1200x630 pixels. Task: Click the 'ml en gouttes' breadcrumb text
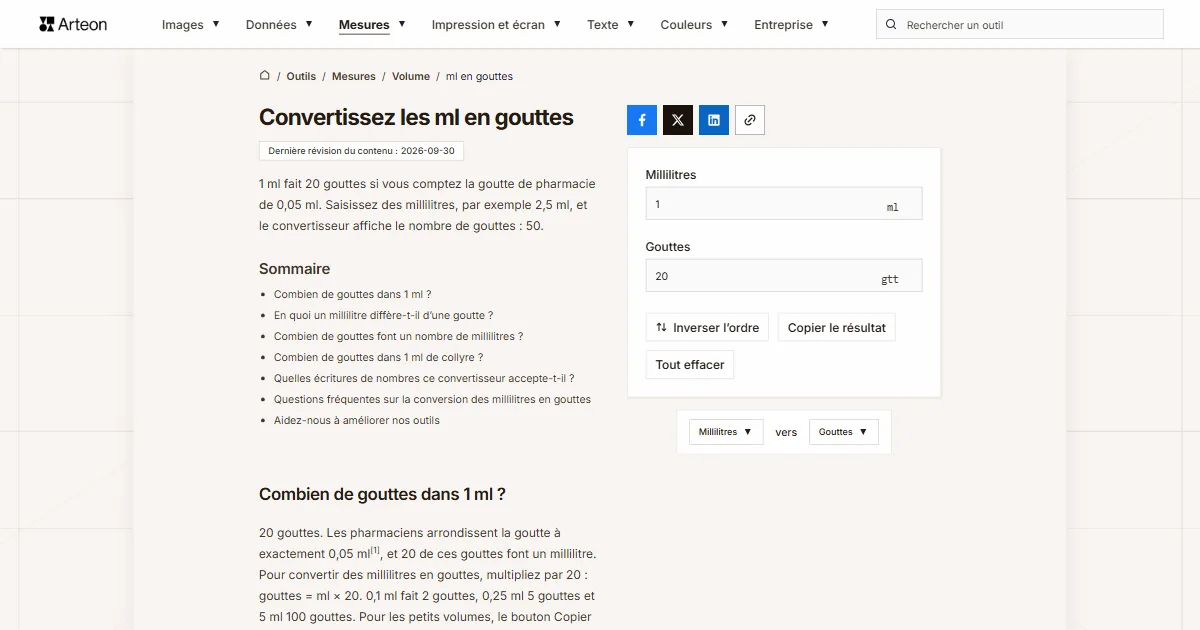(x=479, y=76)
